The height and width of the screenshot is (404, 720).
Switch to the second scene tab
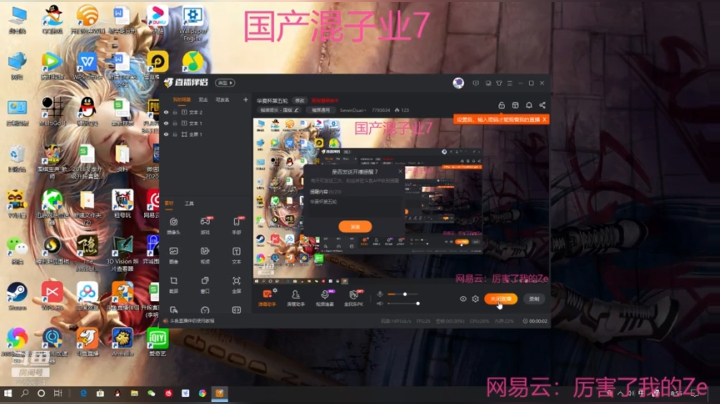[203, 100]
